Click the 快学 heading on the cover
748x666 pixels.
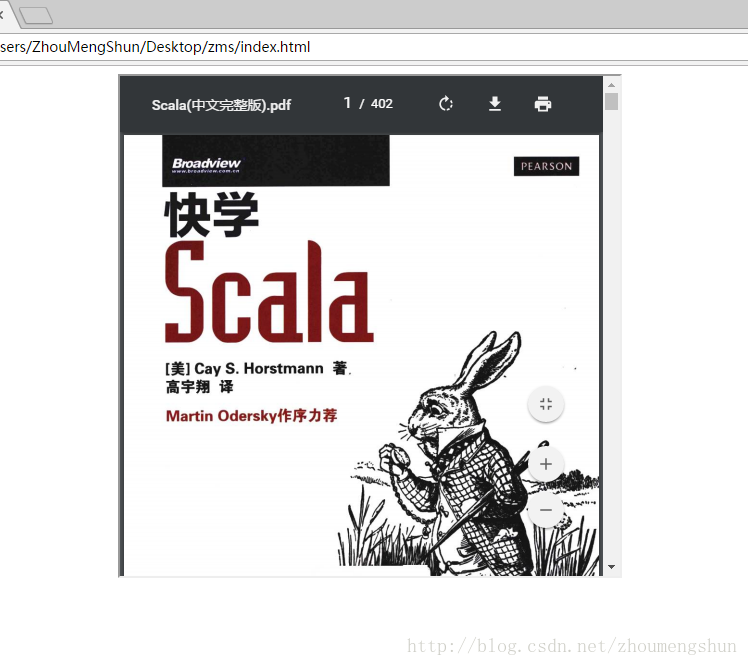tap(211, 215)
